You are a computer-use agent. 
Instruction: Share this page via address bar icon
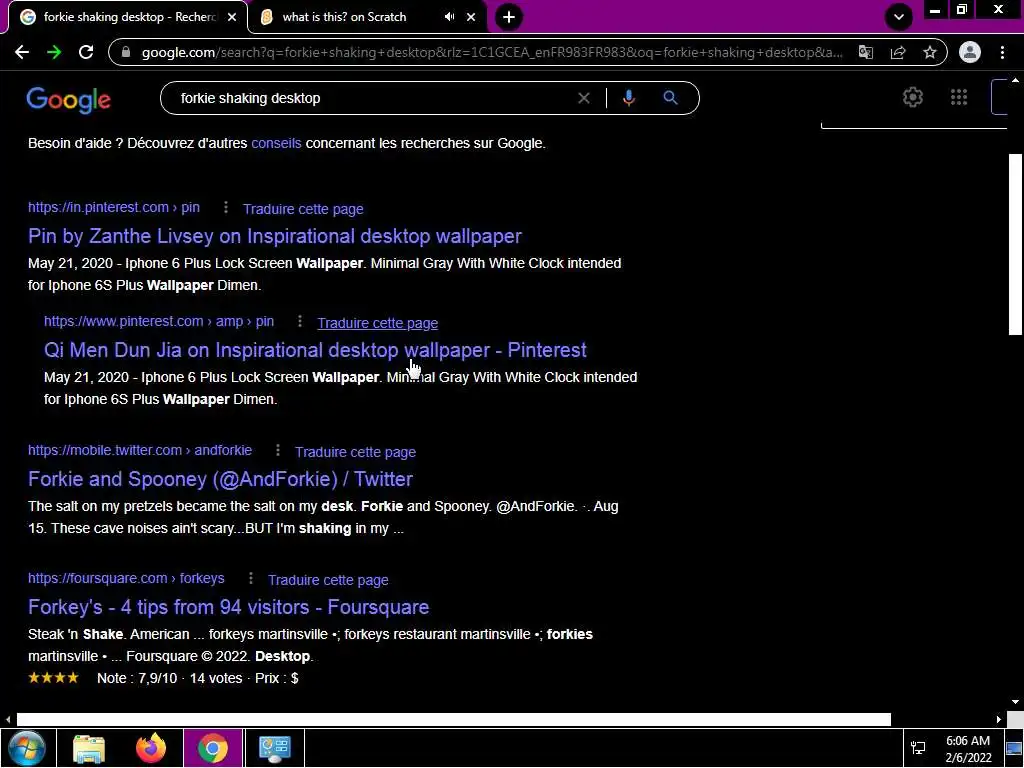[x=898, y=52]
